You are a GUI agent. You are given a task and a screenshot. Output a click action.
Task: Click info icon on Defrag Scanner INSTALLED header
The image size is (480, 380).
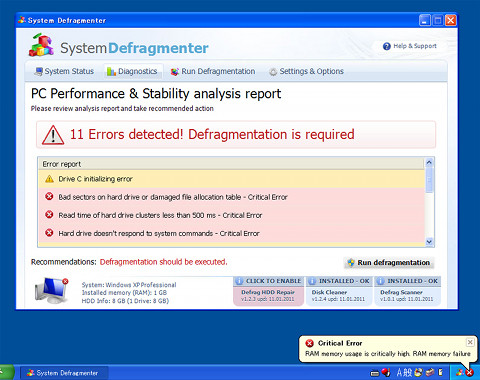[x=380, y=281]
